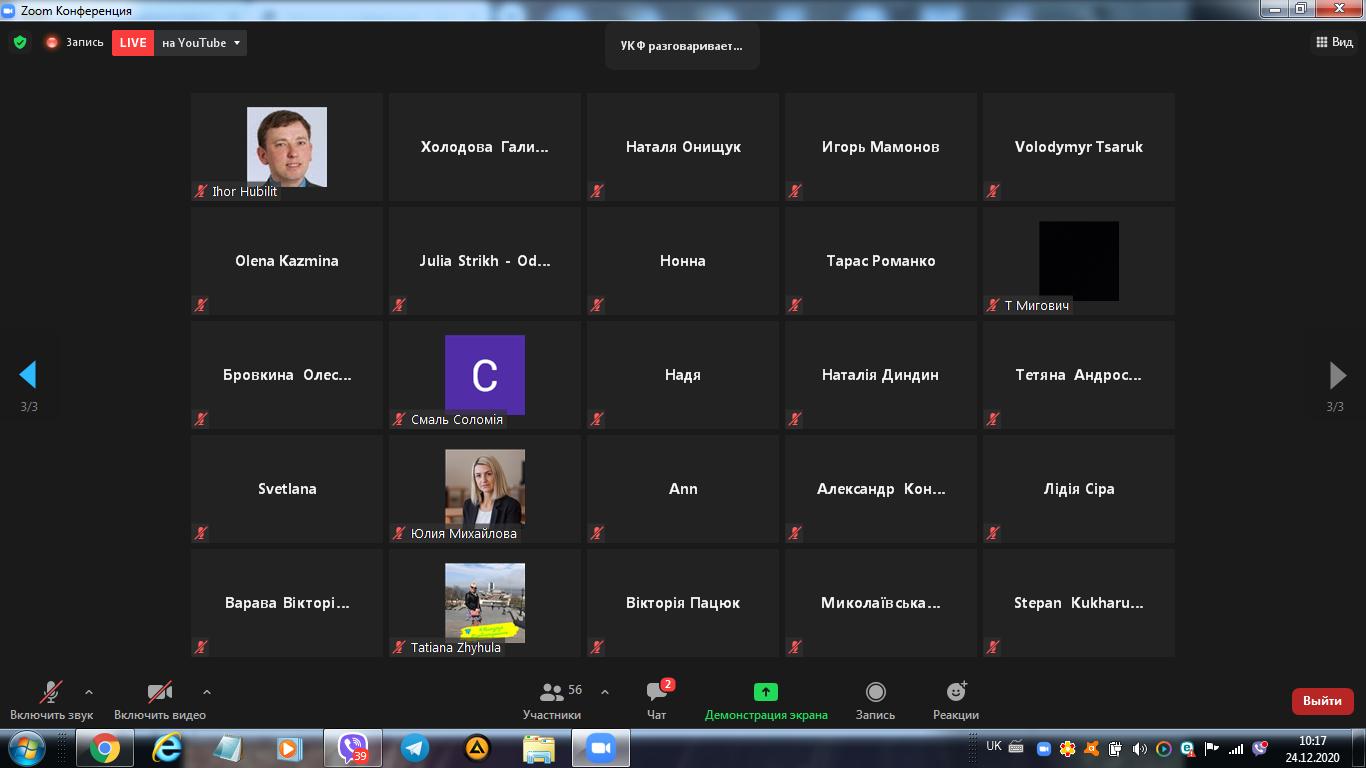Open the LIVE on YouTube dropdown
This screenshot has width=1366, height=768.
click(237, 43)
